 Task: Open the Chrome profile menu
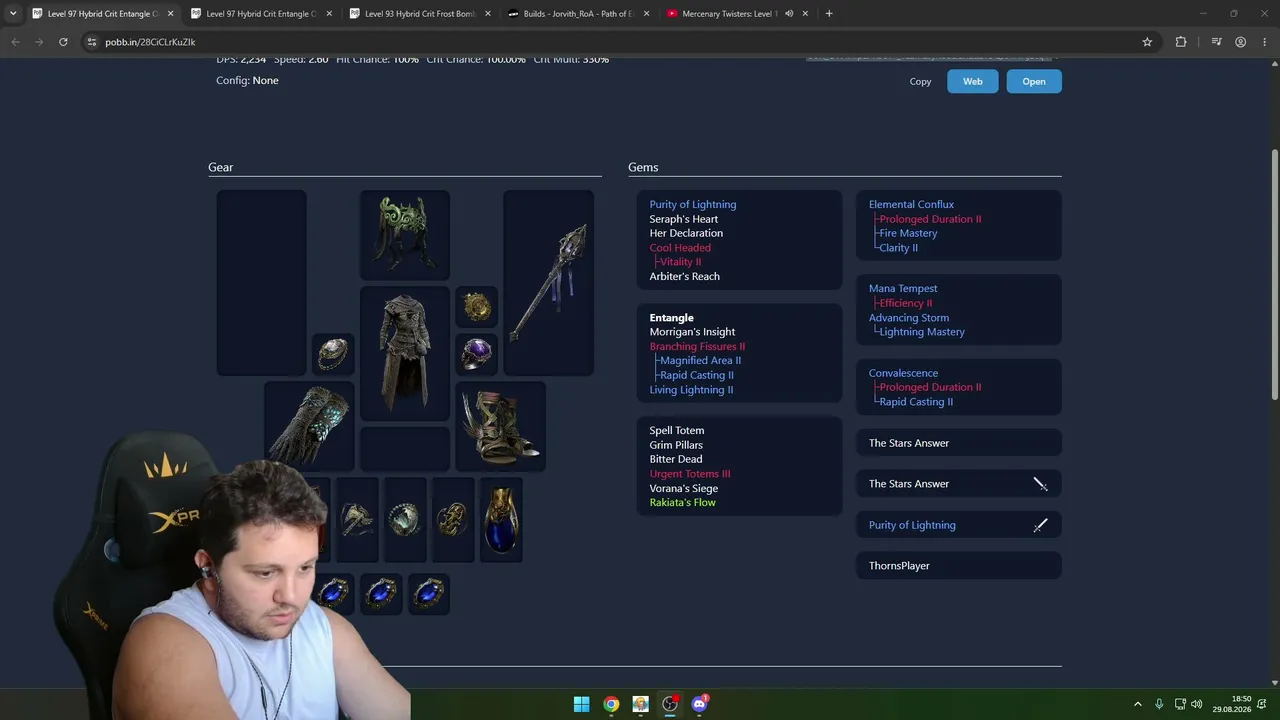[x=1240, y=42]
